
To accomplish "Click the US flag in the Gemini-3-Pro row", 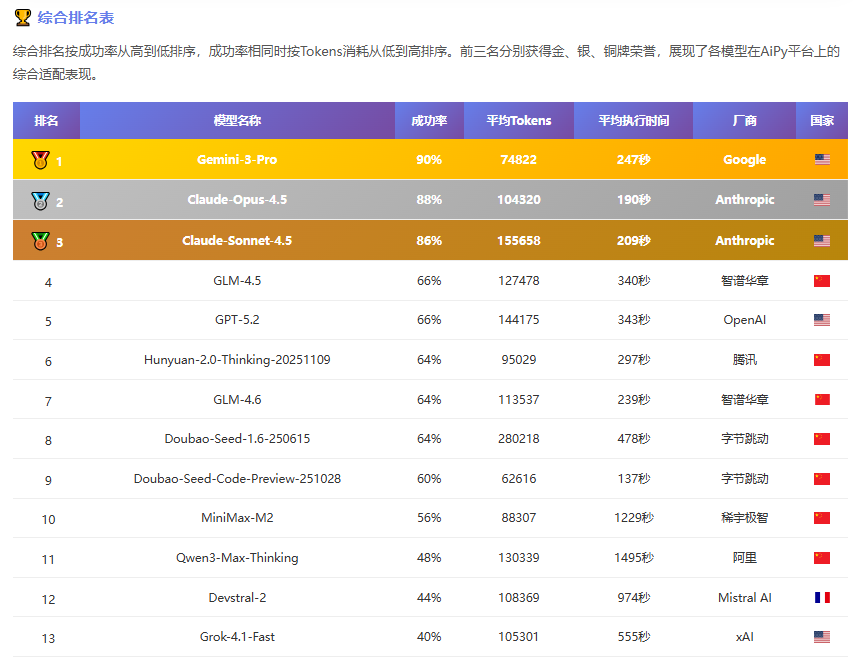I will click(x=822, y=160).
